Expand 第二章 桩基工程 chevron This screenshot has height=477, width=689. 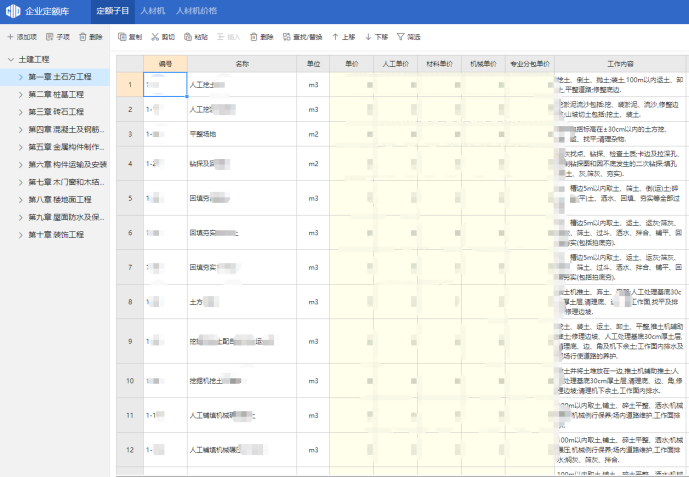click(x=20, y=94)
